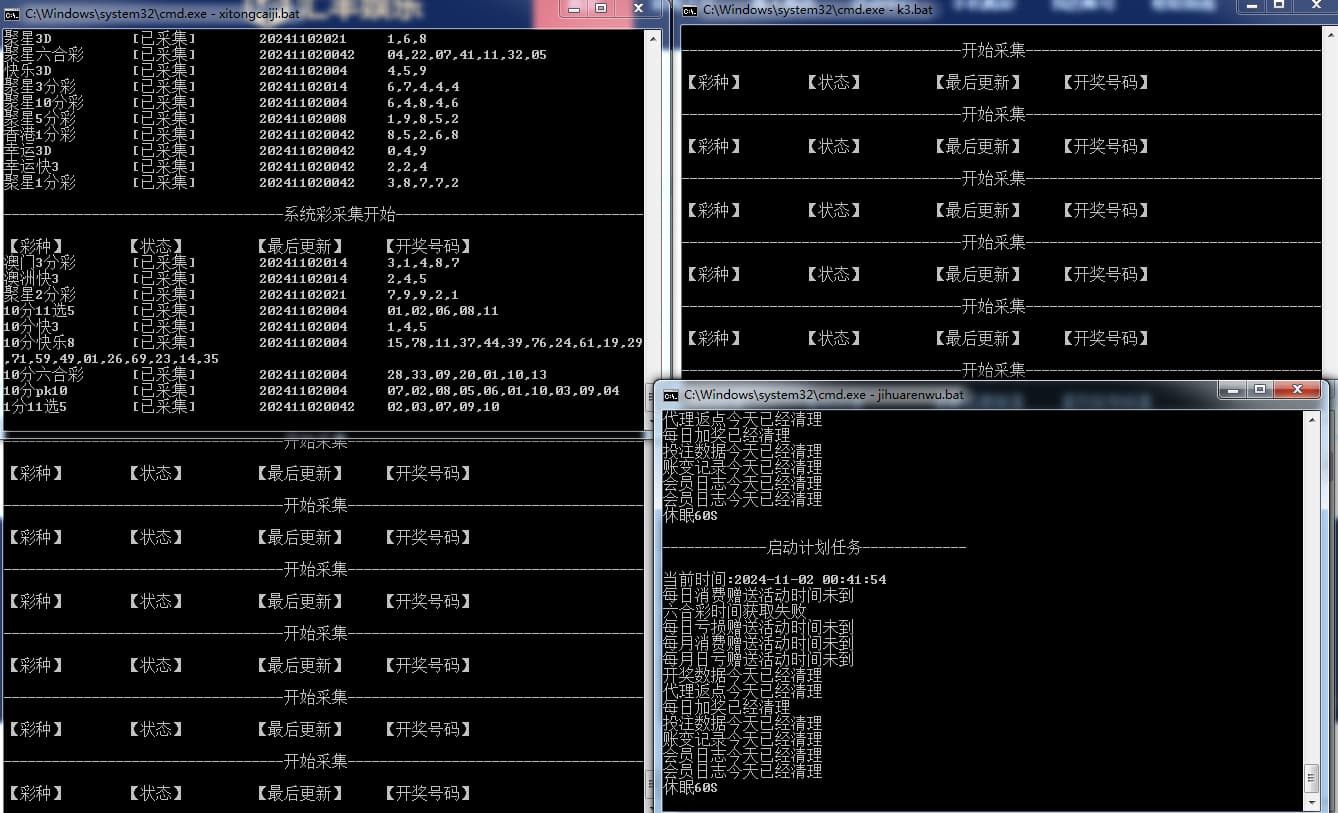Minimize the xitongcaiji.bat console window
Screen dimensions: 1338x813
tap(574, 9)
